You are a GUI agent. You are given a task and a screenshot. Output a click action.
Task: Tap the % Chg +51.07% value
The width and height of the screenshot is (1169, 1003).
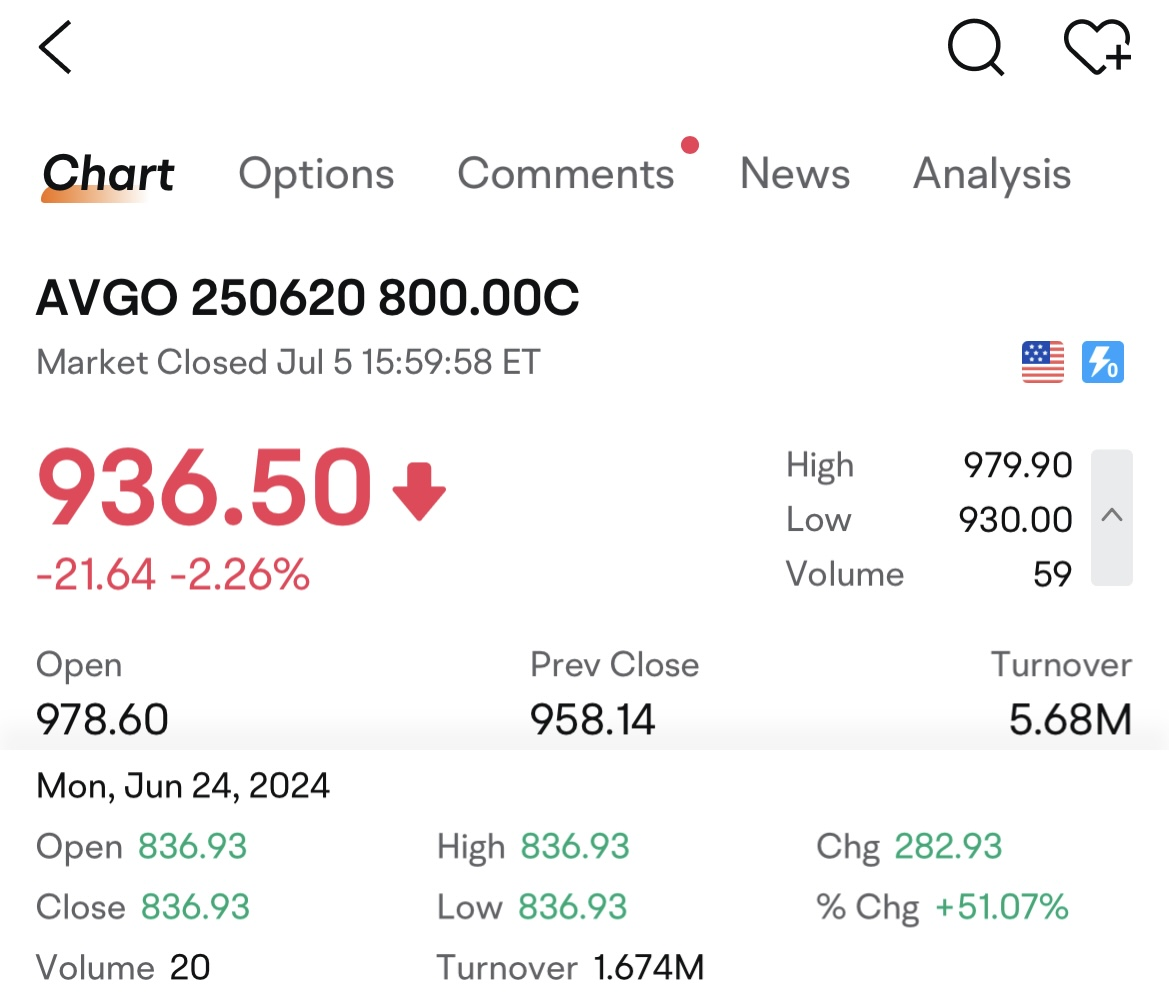1001,907
